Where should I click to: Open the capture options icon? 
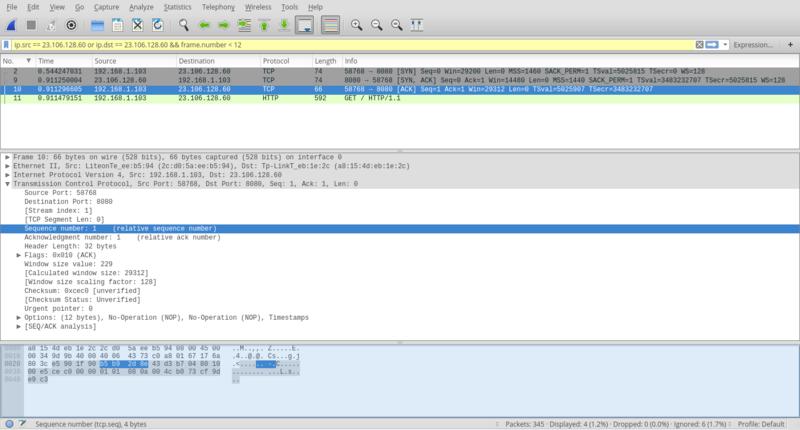click(x=71, y=23)
